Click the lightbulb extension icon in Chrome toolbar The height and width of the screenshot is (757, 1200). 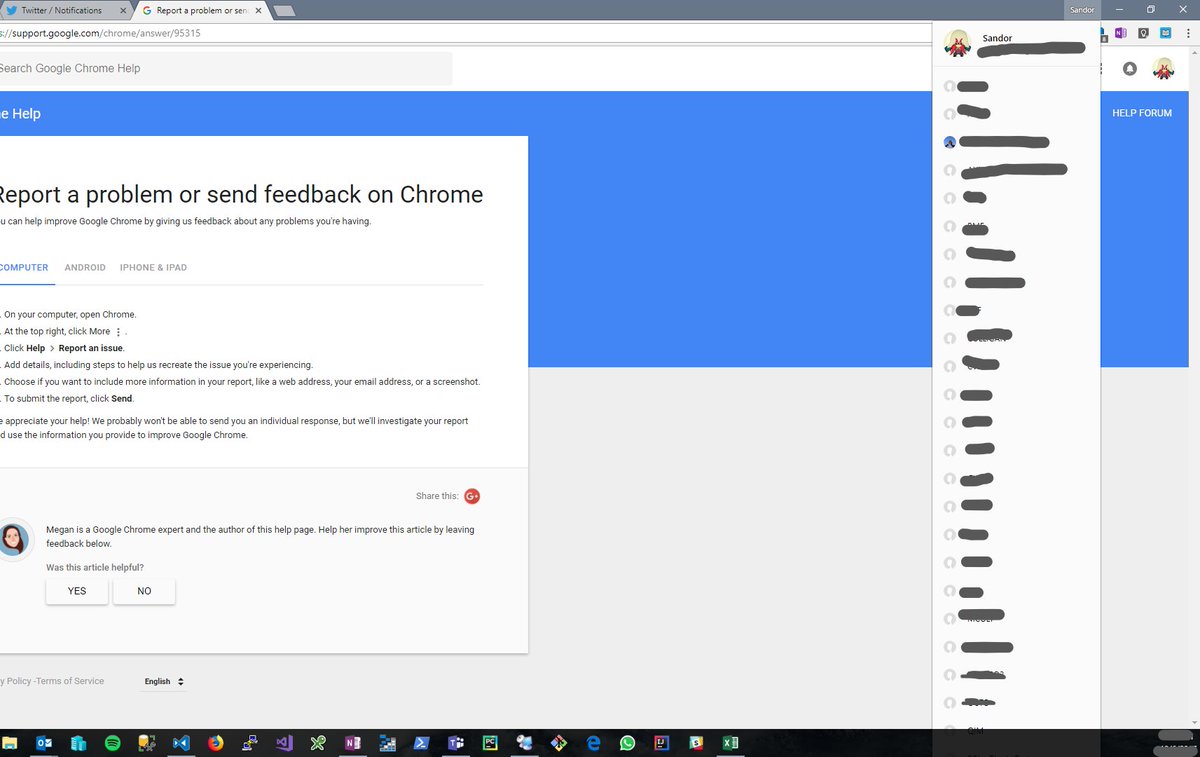[1143, 33]
